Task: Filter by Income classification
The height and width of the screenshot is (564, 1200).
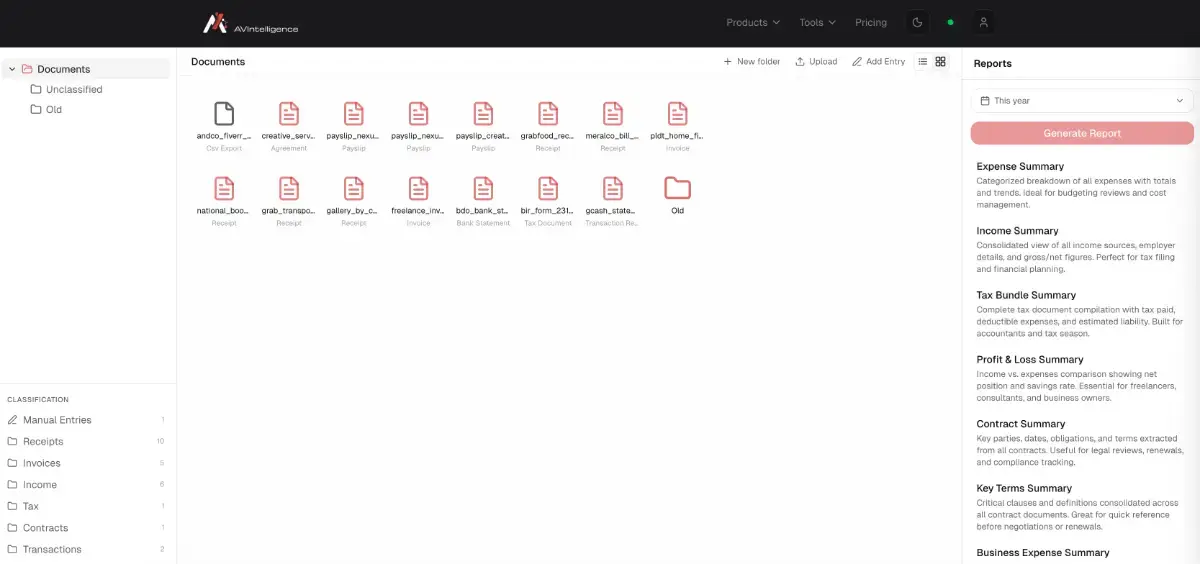Action: [x=86, y=485]
